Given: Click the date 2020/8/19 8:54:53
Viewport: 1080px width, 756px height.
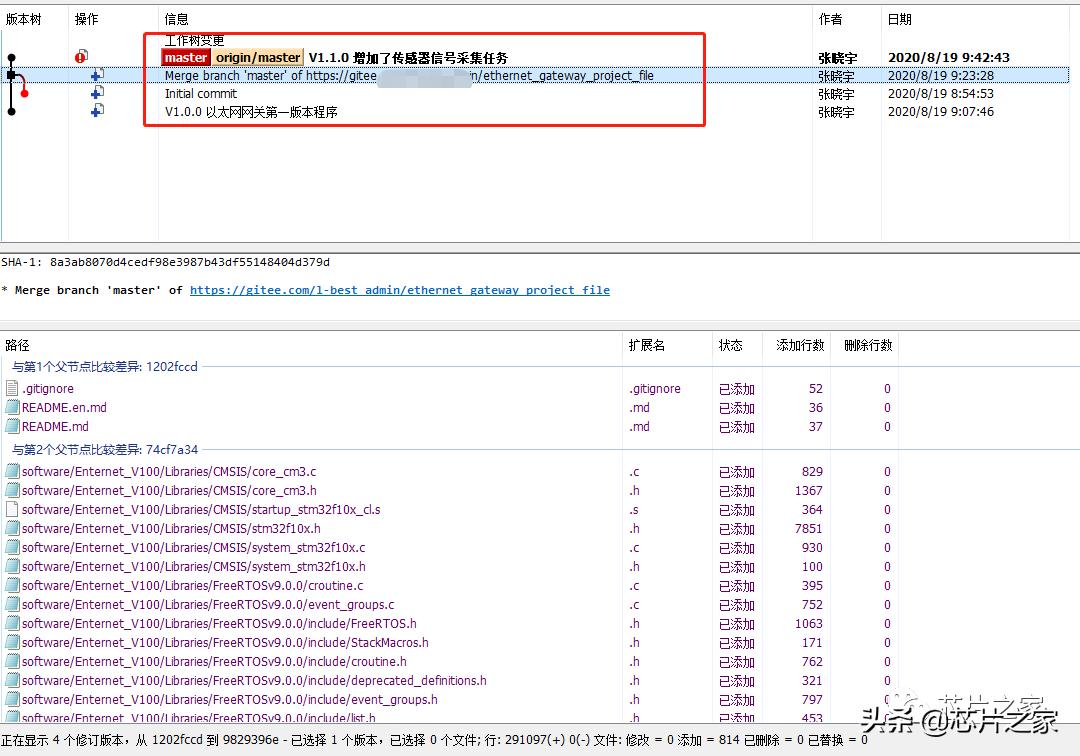Looking at the screenshot, I should pyautogui.click(x=940, y=94).
